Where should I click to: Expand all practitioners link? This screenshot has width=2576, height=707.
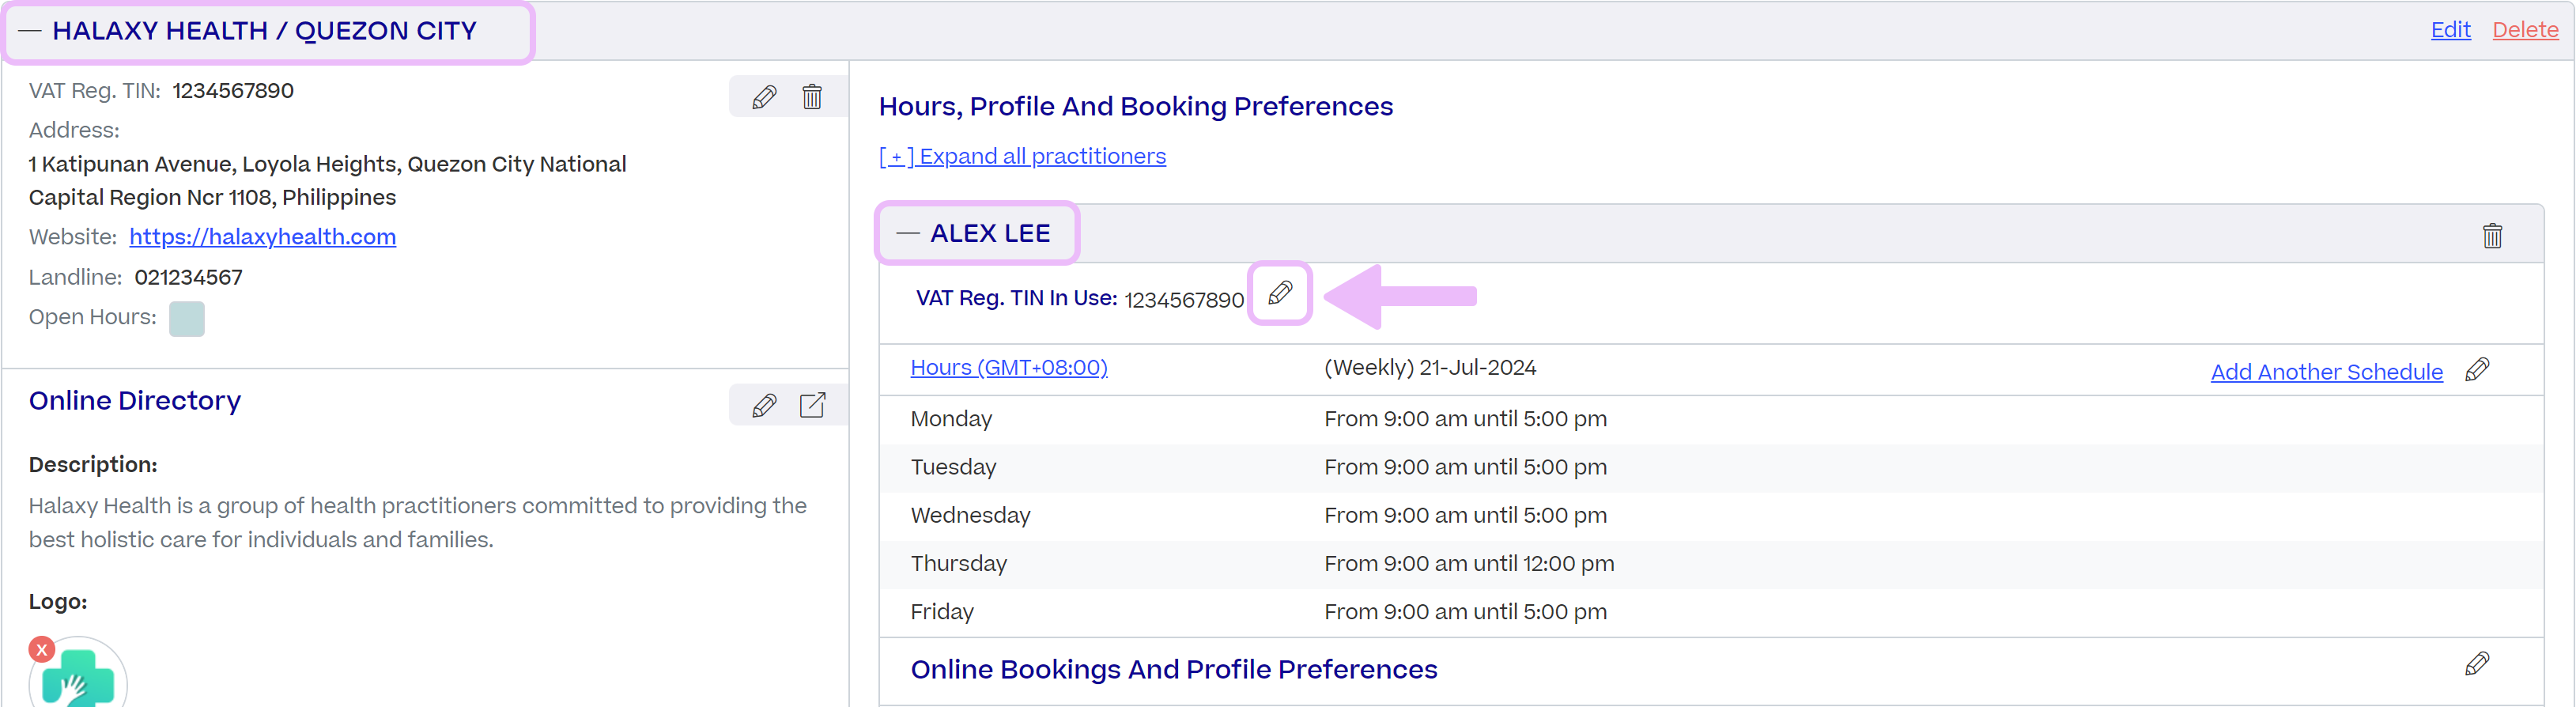pos(1022,156)
